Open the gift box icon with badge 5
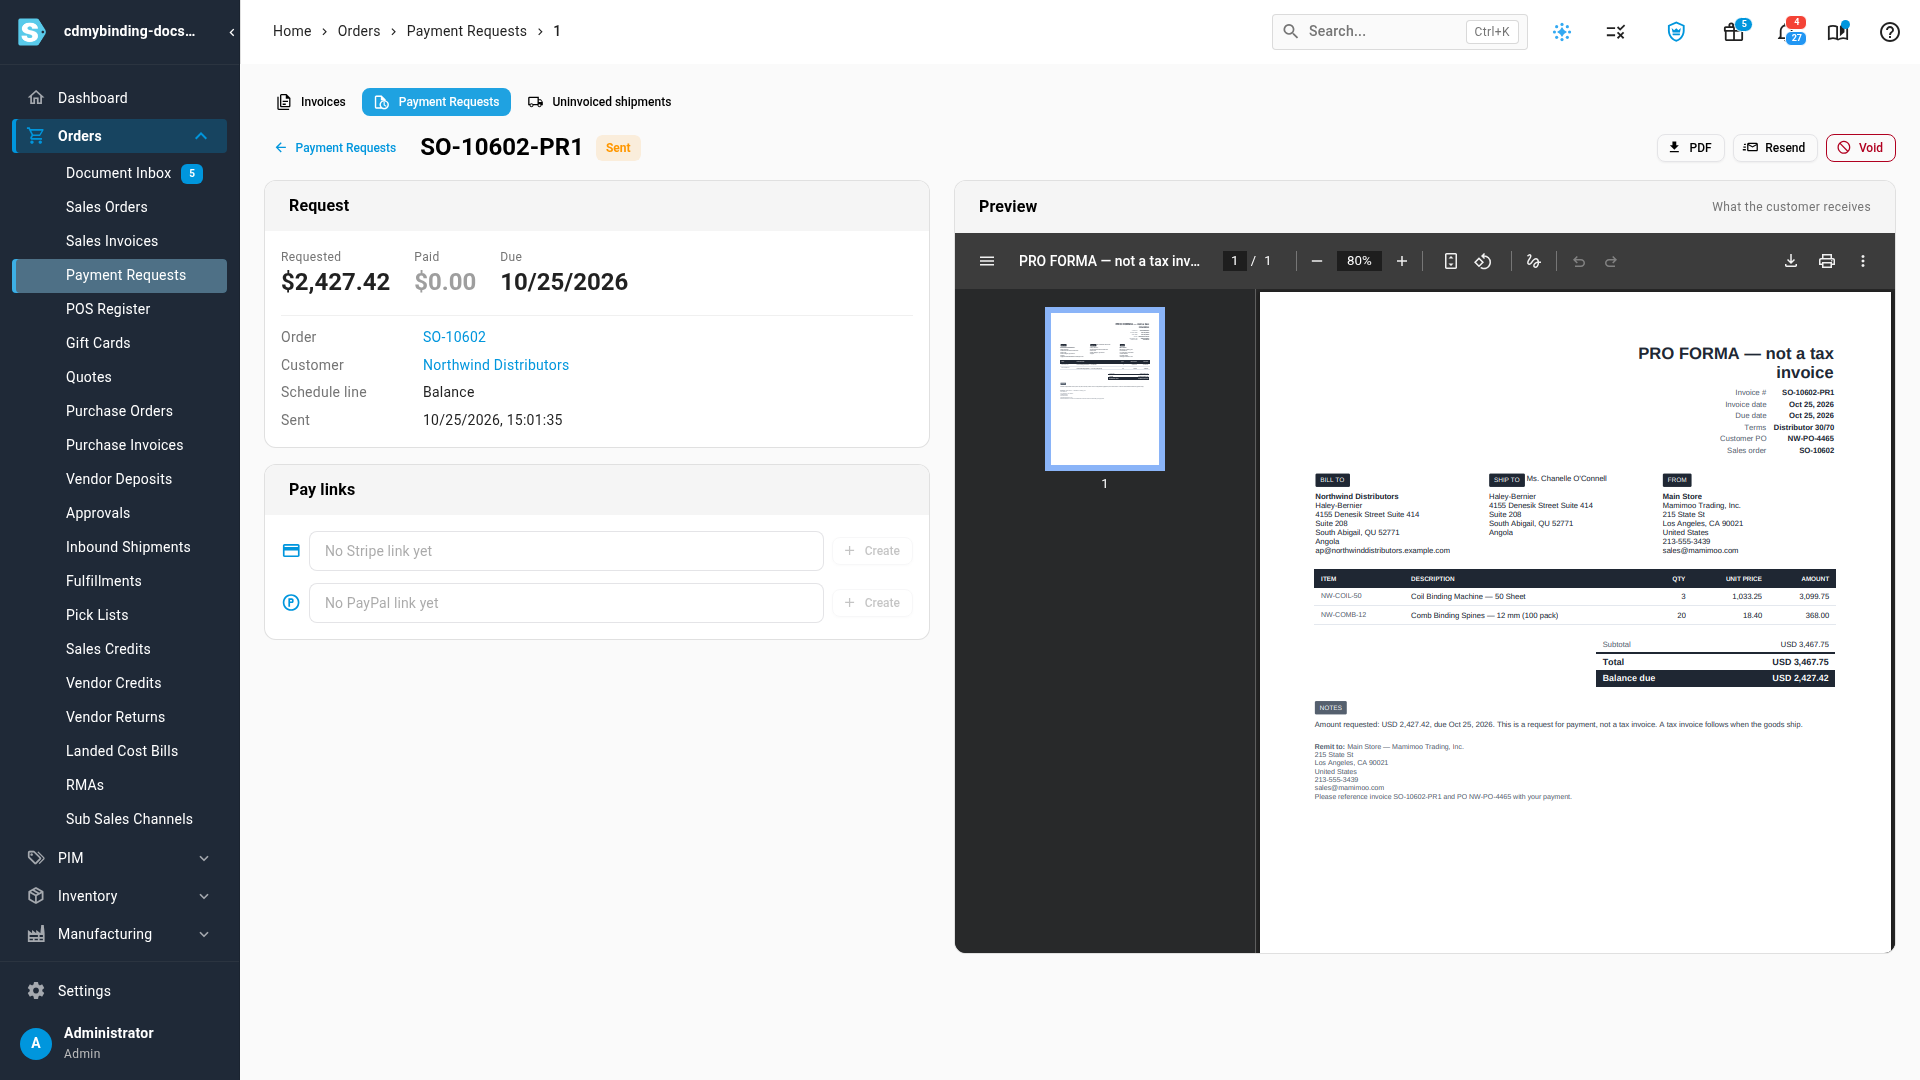Screen dimensions: 1920x1080 pyautogui.click(x=1734, y=32)
